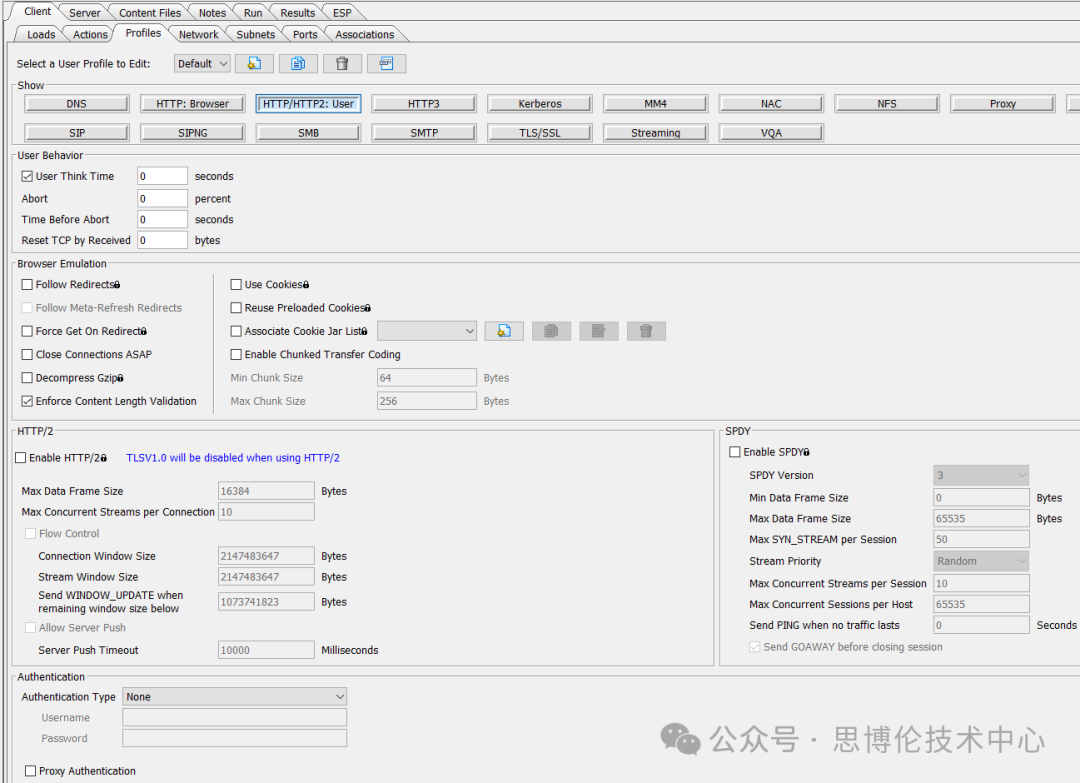Click the copy cookie jar list icon
Viewport: 1080px width, 783px height.
(x=551, y=331)
